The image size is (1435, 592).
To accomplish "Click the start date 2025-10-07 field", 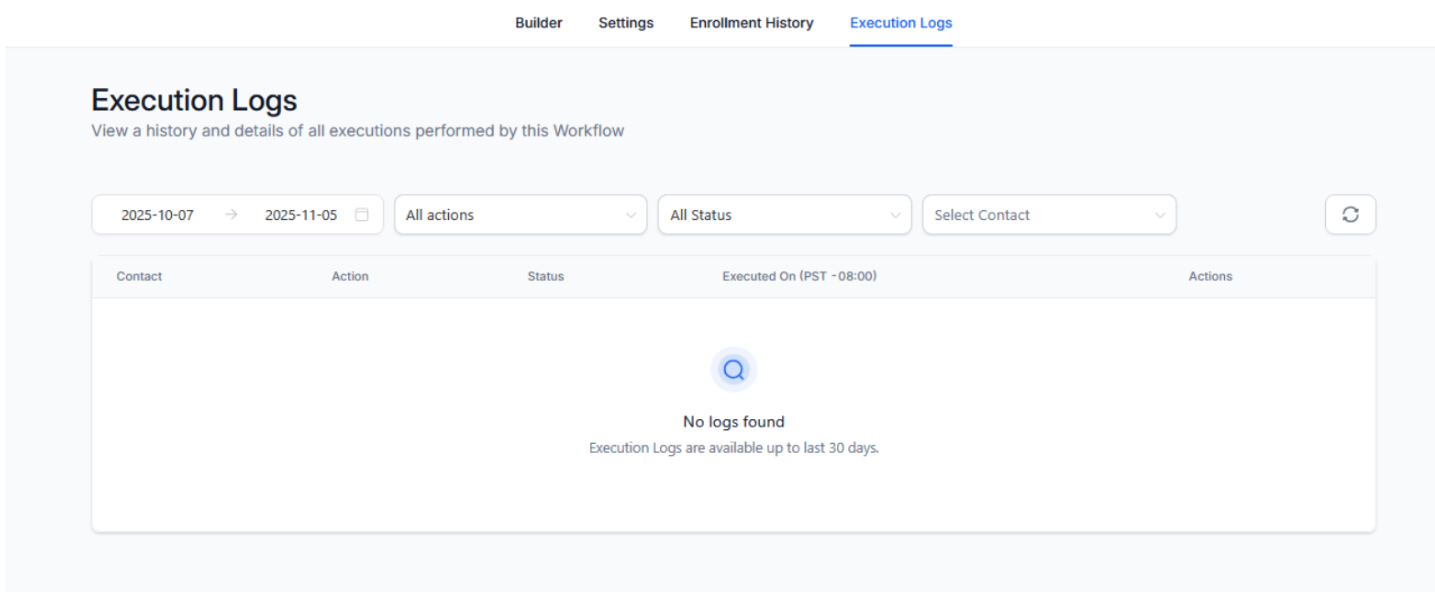I will [158, 215].
